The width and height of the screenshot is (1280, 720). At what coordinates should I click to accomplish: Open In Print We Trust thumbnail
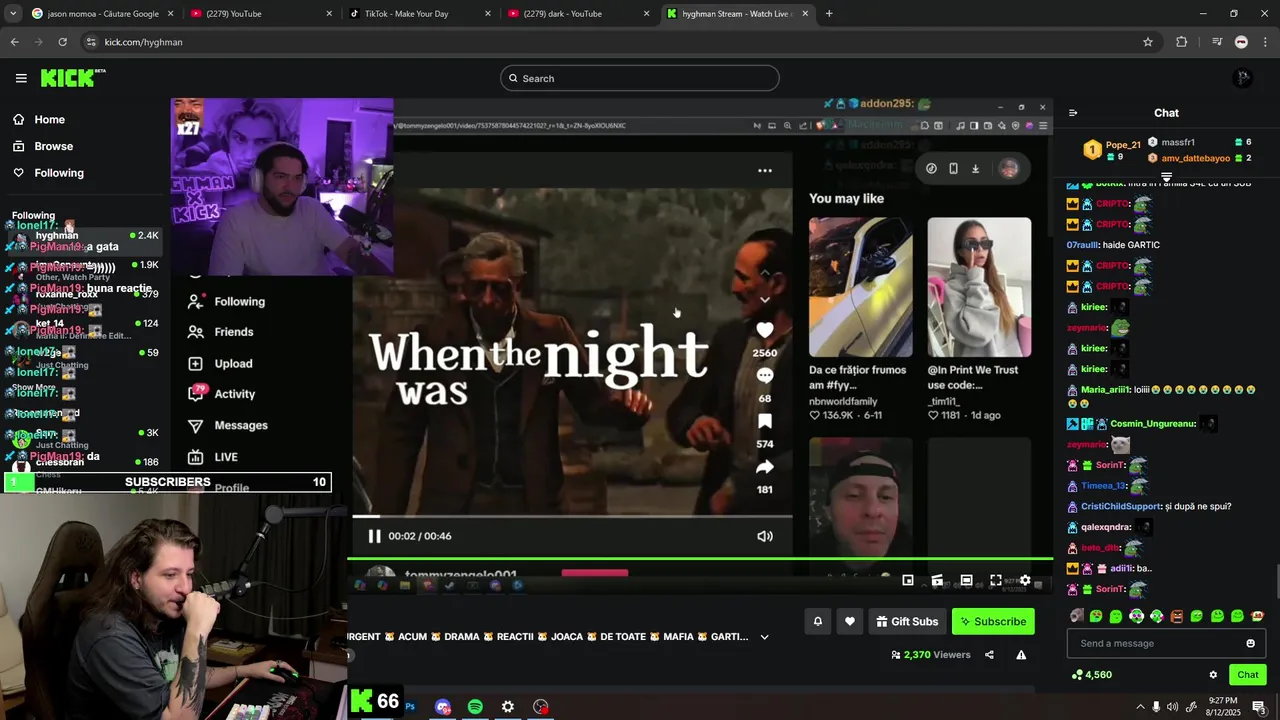point(979,287)
